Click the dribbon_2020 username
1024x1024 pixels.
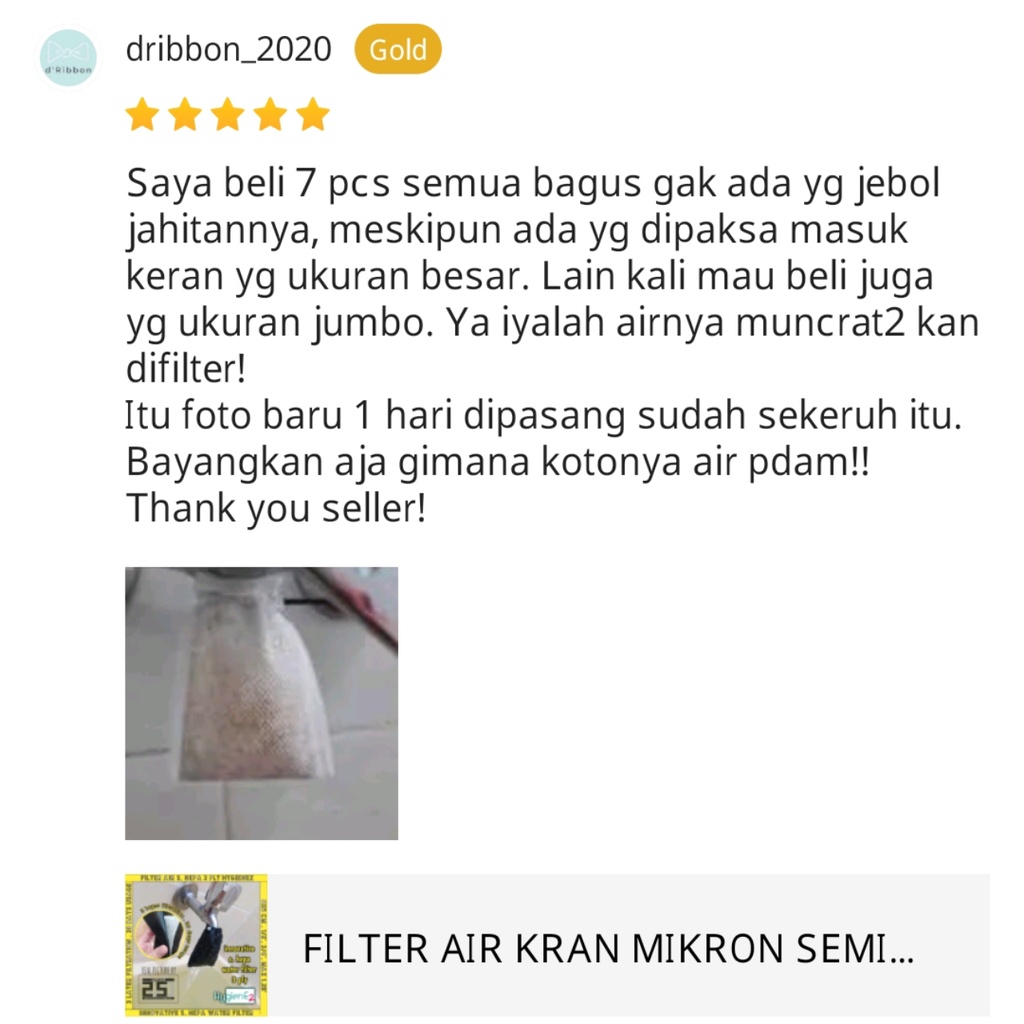pos(229,49)
